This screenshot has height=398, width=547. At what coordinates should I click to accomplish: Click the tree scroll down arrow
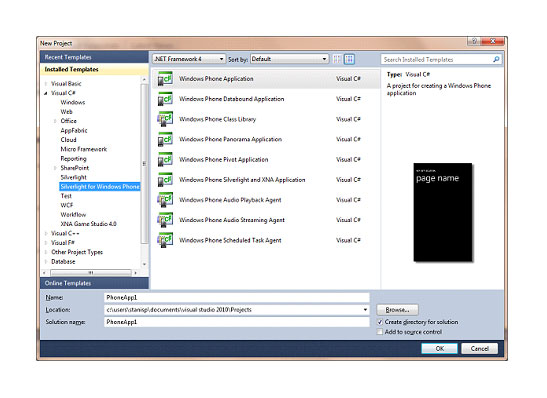(144, 264)
